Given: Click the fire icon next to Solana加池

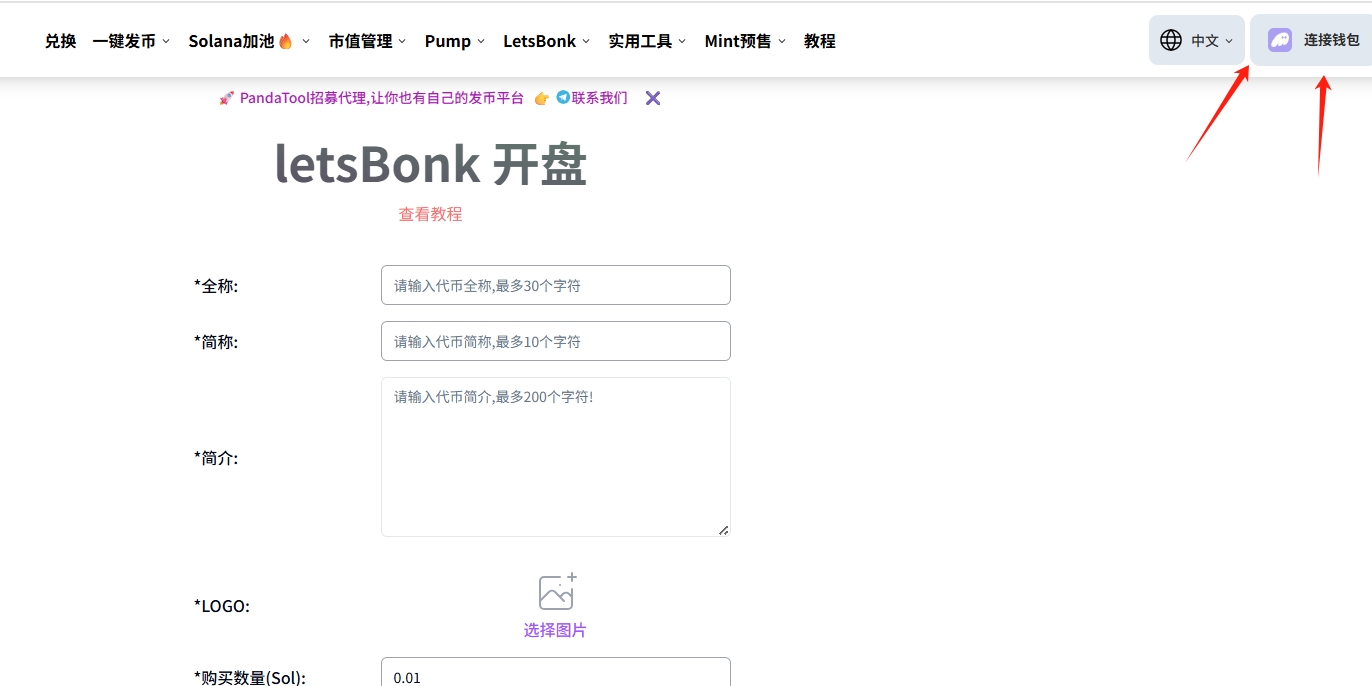Looking at the screenshot, I should click(x=286, y=41).
